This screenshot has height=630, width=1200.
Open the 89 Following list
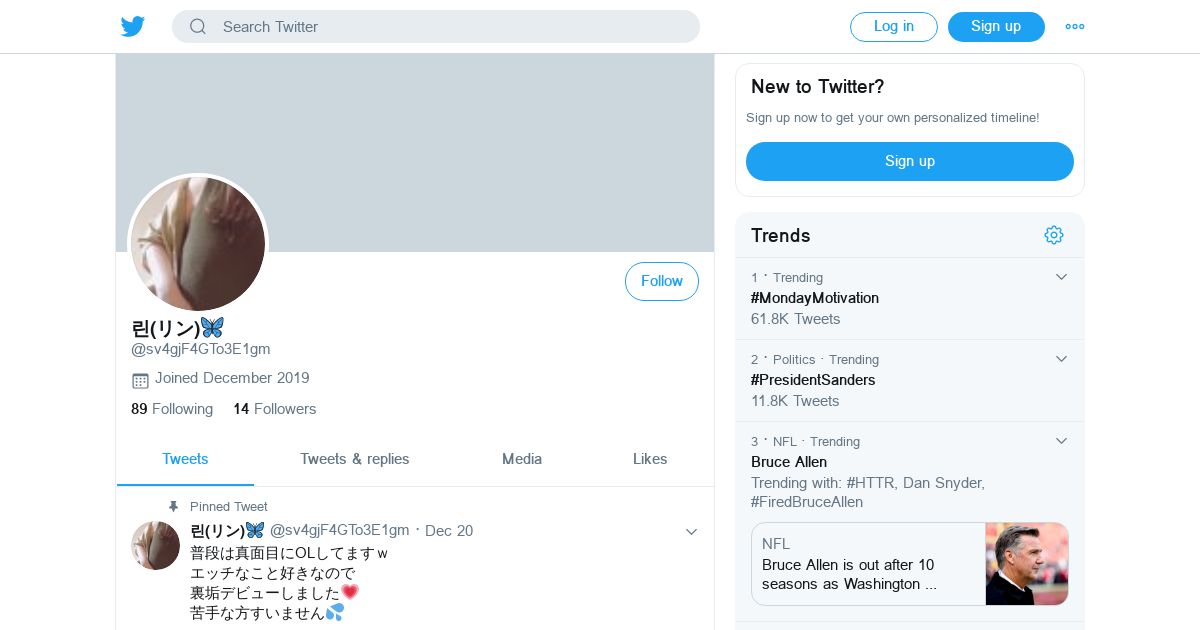[172, 409]
